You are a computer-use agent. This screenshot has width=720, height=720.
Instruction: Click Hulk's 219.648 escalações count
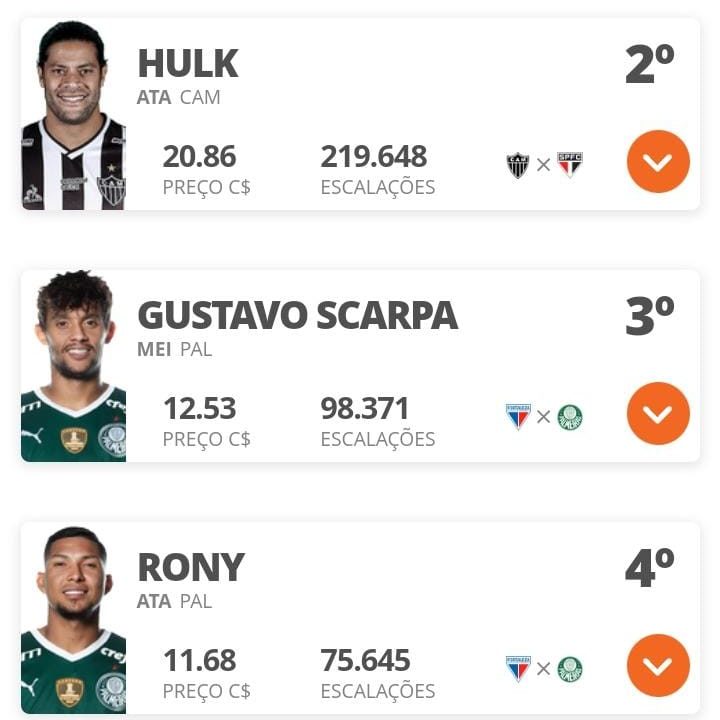click(374, 157)
